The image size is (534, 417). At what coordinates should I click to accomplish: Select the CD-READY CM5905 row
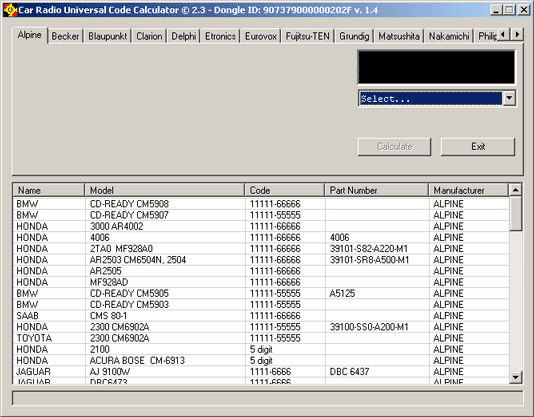point(261,293)
